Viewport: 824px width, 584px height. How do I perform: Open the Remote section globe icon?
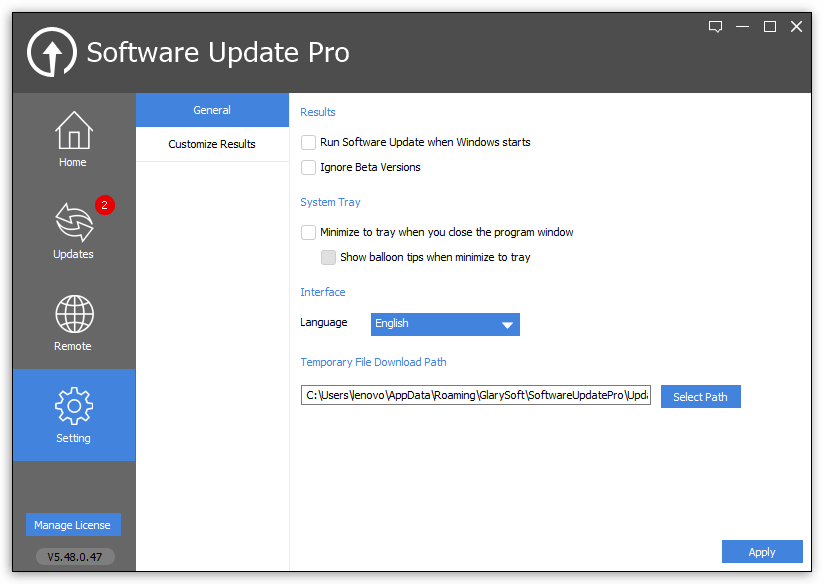pos(74,314)
